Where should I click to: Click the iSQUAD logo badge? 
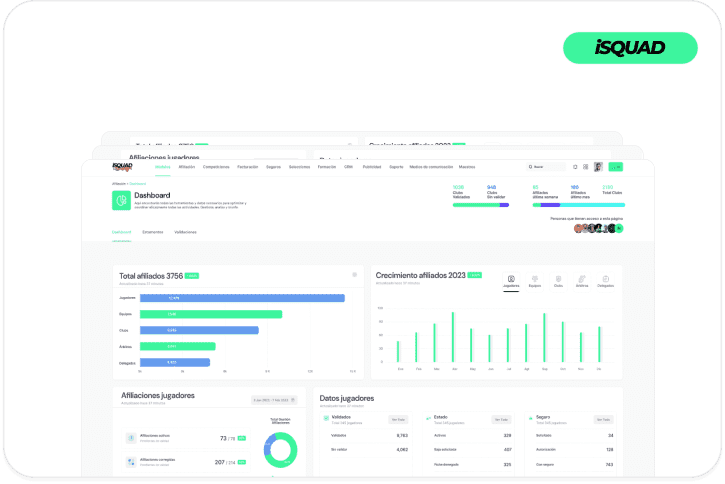629,47
